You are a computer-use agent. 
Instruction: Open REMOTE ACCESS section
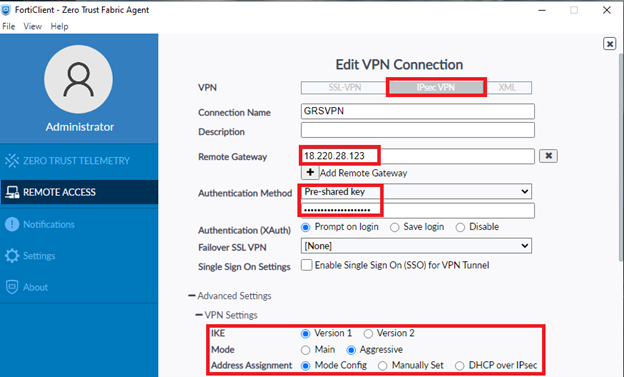pyautogui.click(x=79, y=192)
